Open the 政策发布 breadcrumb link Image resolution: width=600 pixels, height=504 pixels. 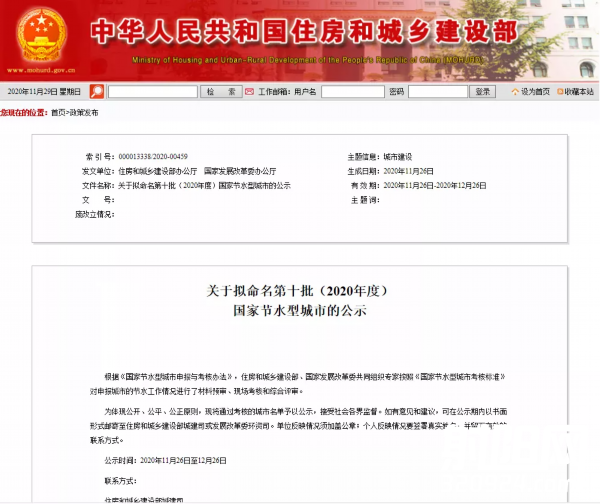coord(83,113)
